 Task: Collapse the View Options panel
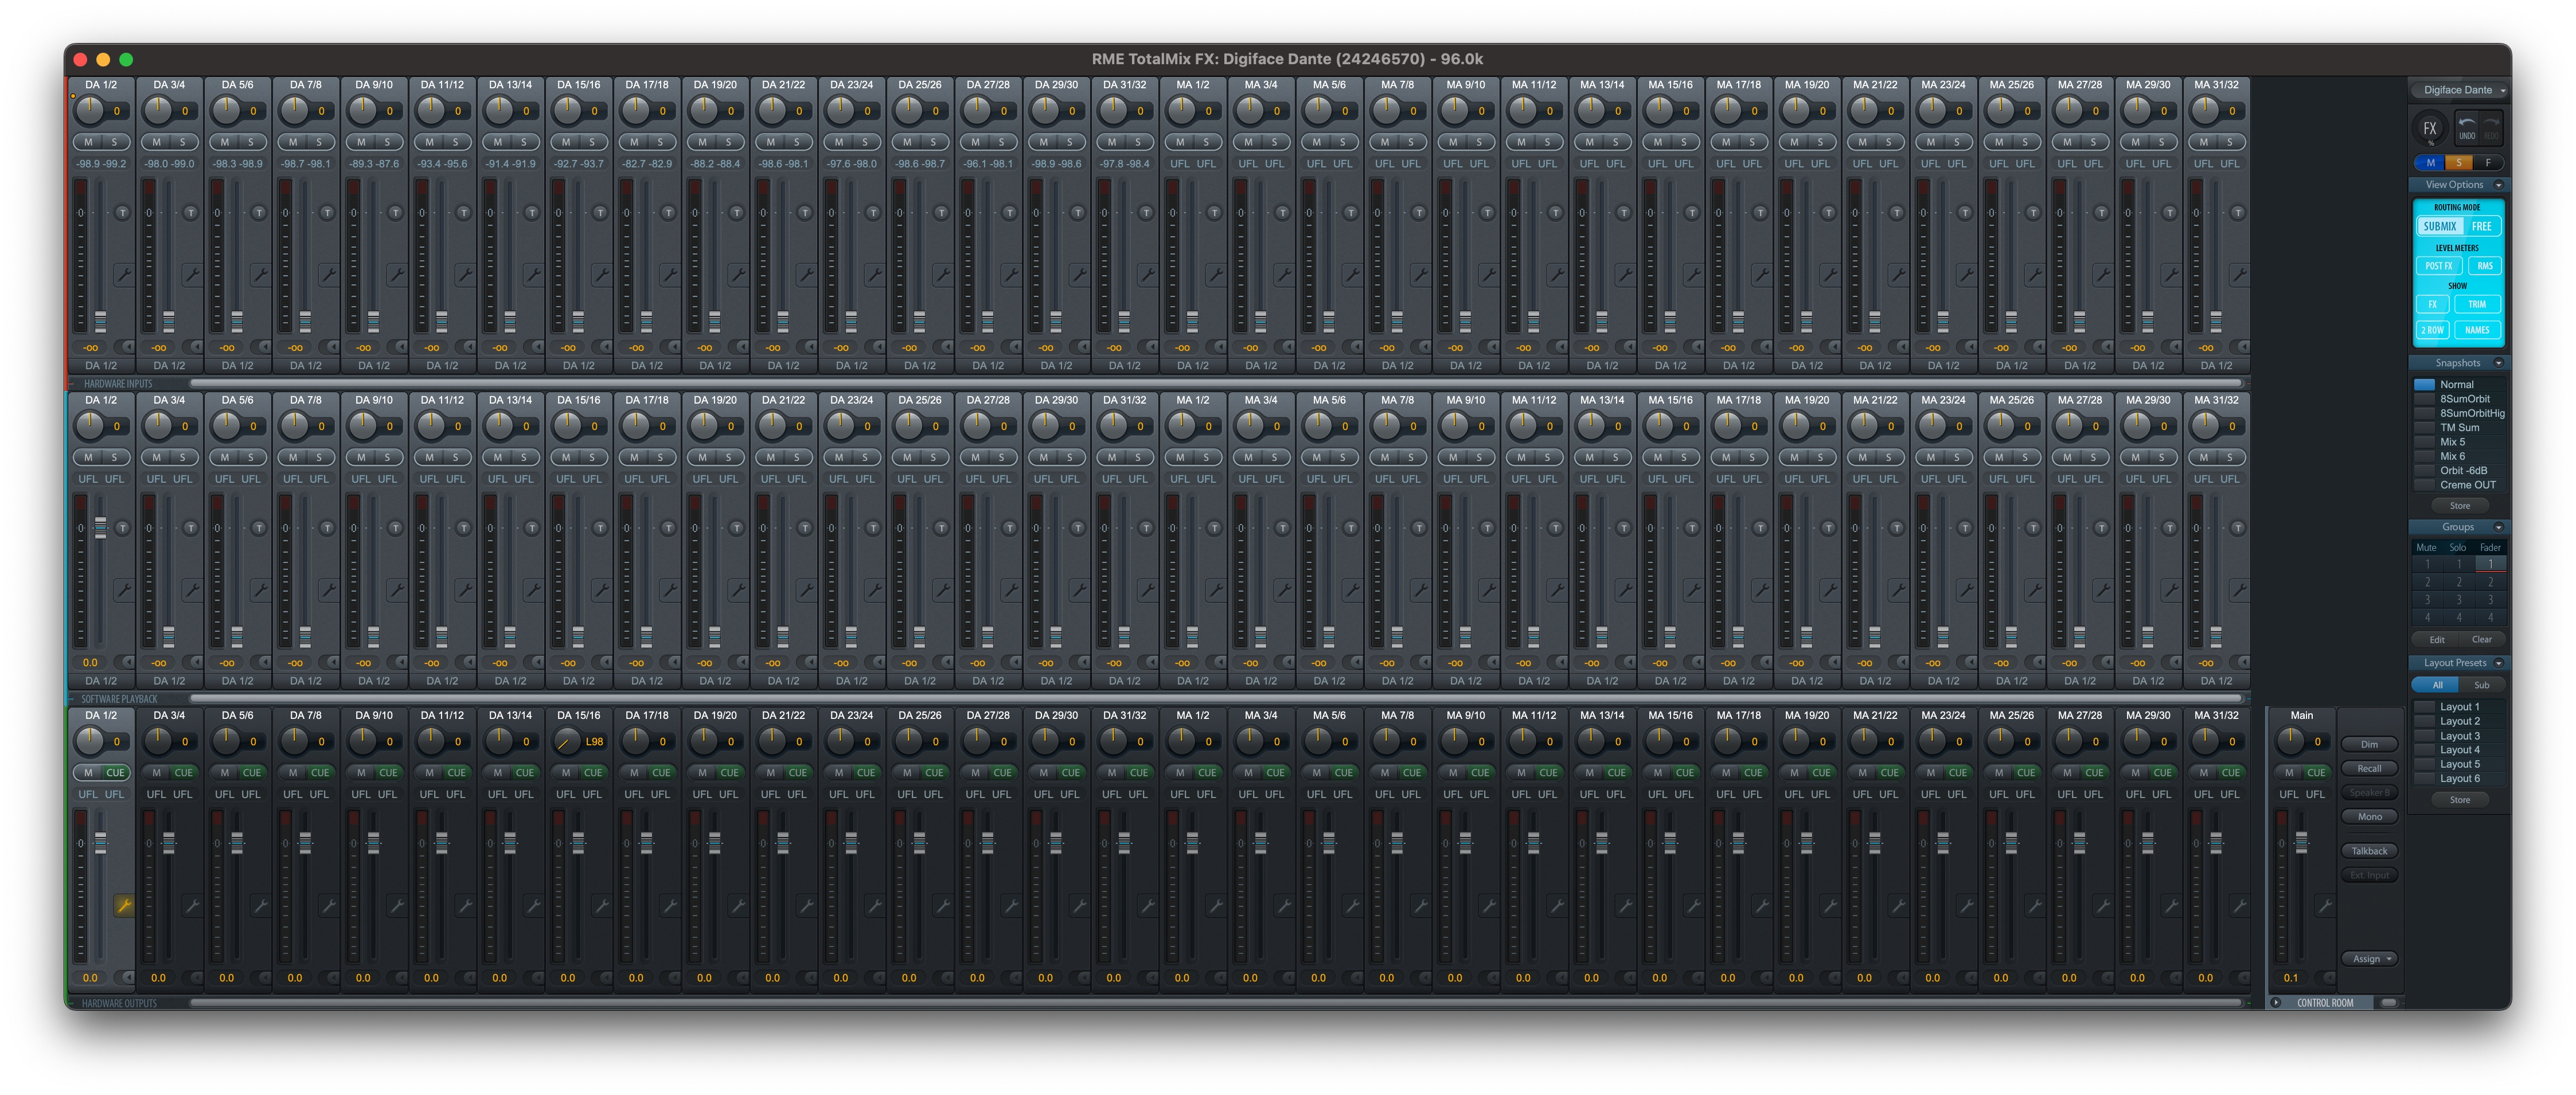(x=2498, y=185)
